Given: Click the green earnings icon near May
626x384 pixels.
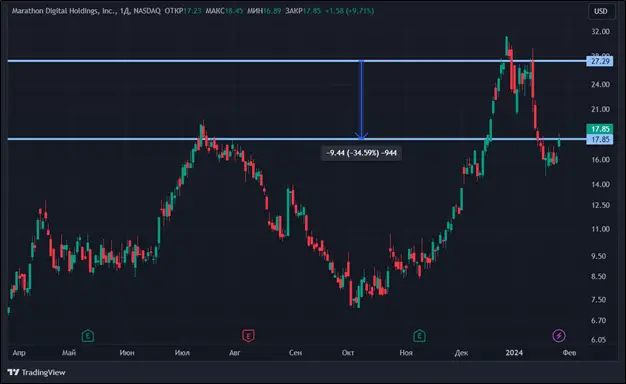Looking at the screenshot, I should pos(88,336).
